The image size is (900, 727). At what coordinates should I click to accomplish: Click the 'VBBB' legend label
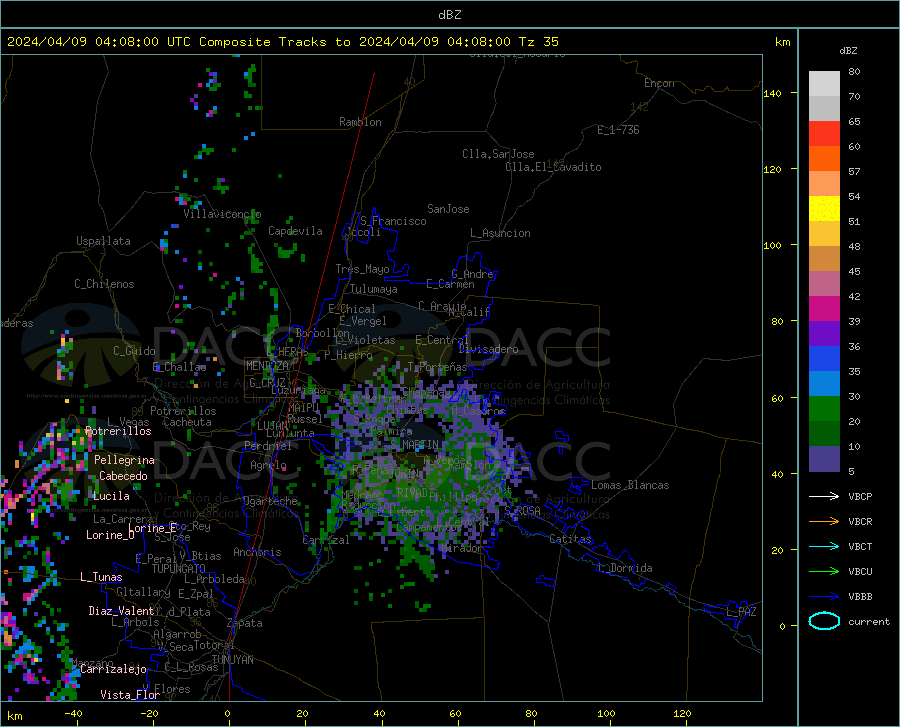click(860, 596)
